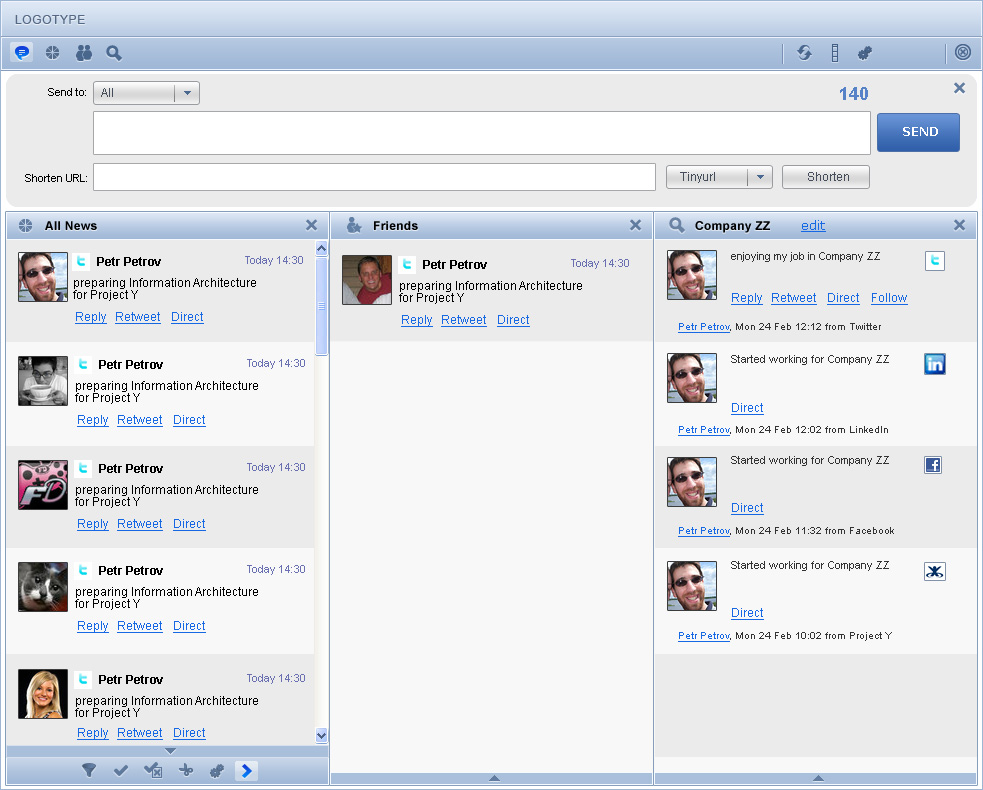
Task: Click the All News column header
Action: coord(71,226)
